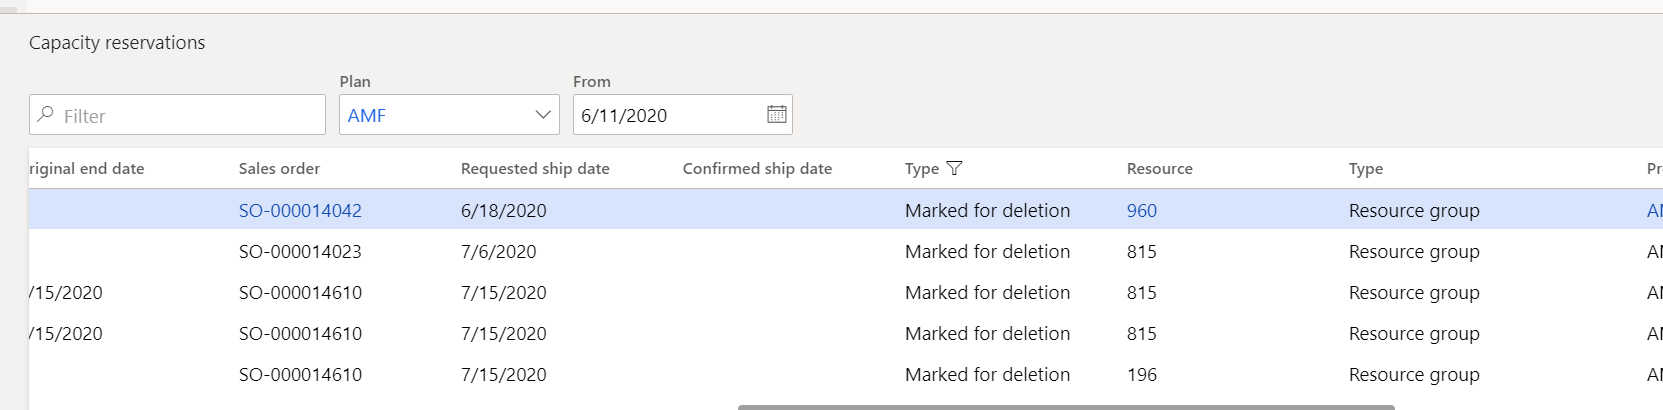
Task: Open sales order SO-000014042 link
Action: (x=300, y=211)
